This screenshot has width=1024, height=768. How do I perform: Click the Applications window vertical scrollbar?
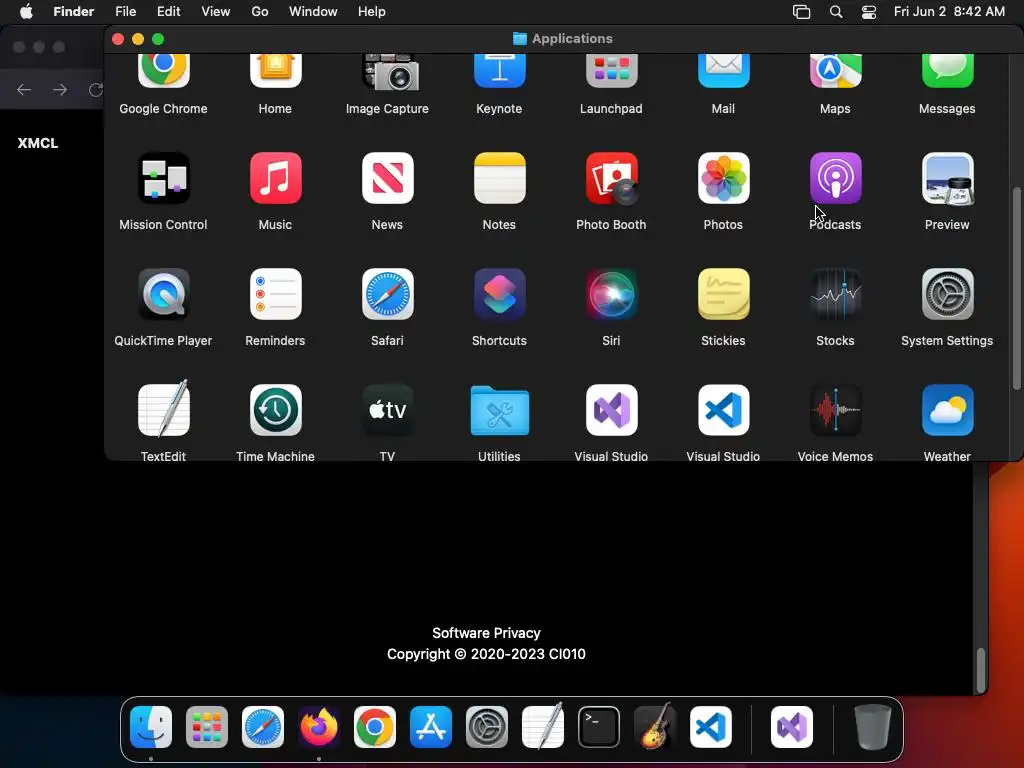point(1016,289)
